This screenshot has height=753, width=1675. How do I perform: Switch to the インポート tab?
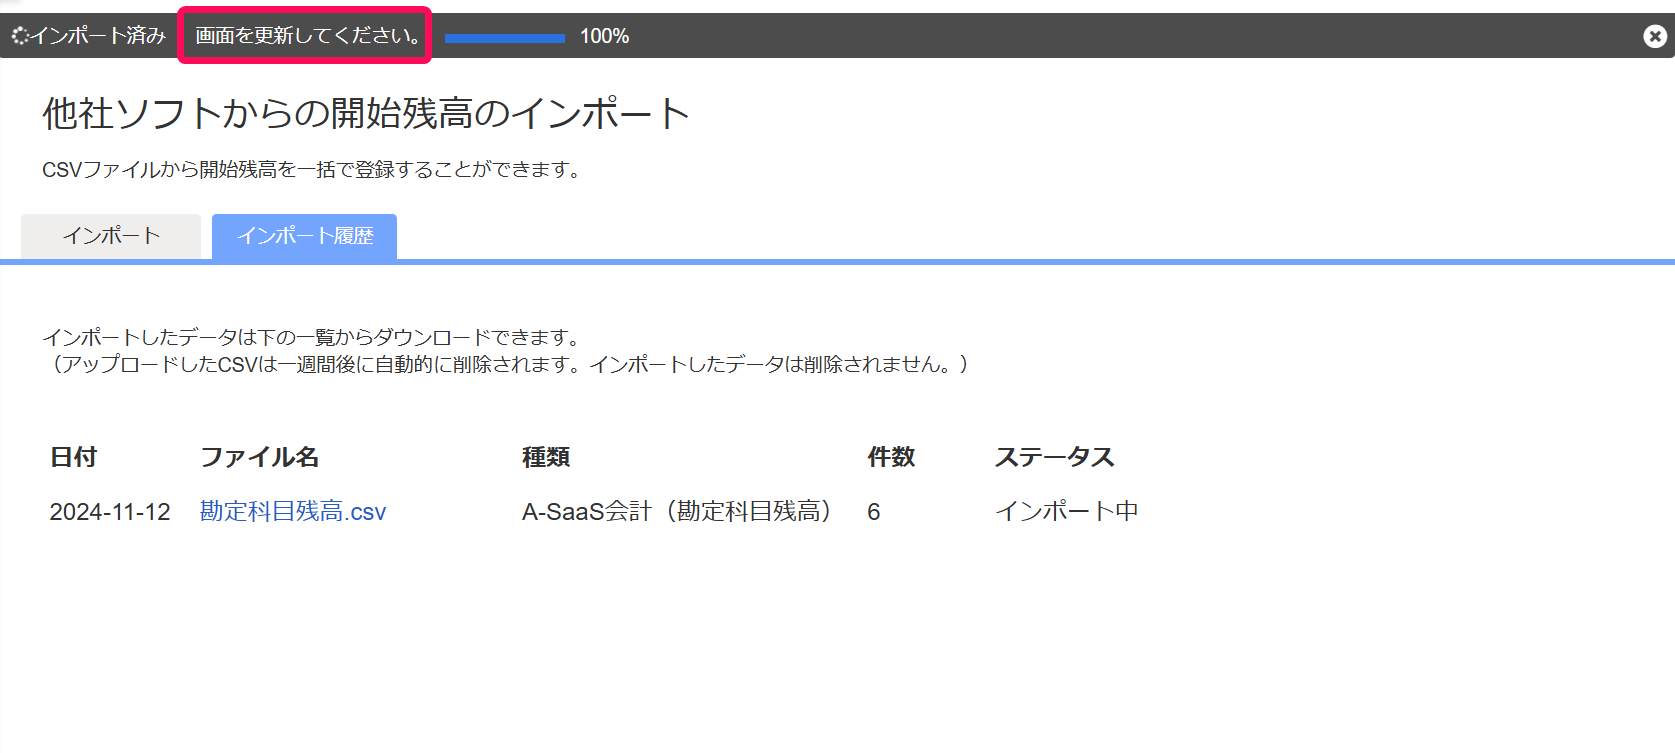[111, 236]
